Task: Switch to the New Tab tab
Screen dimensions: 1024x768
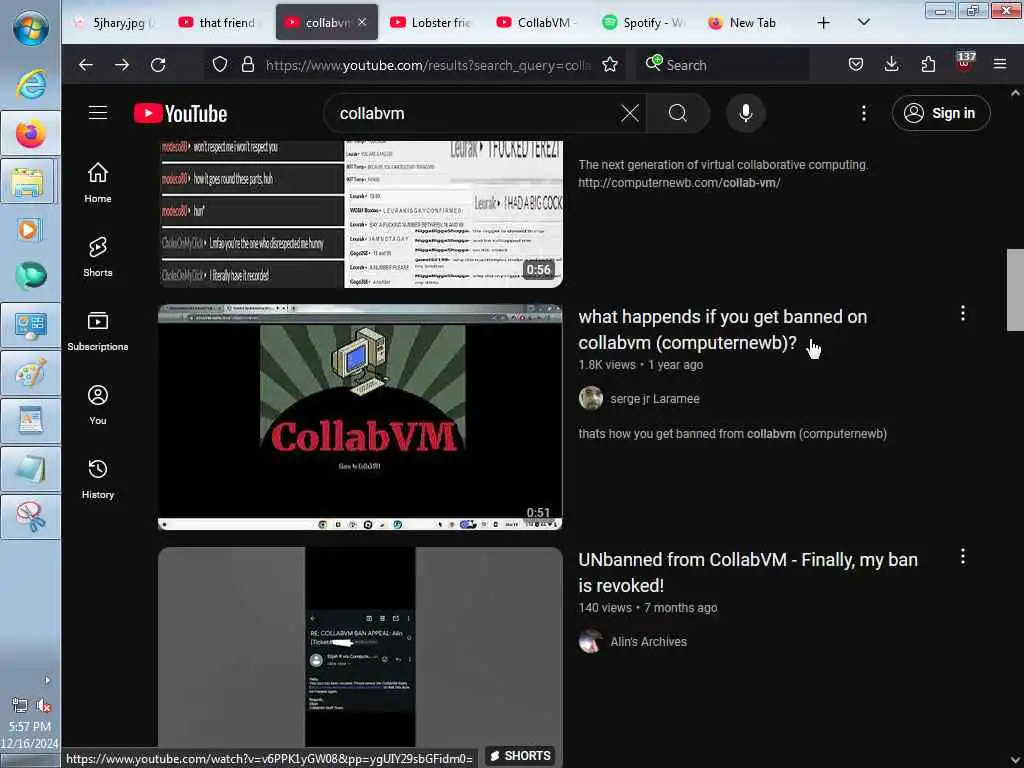Action: click(x=748, y=23)
